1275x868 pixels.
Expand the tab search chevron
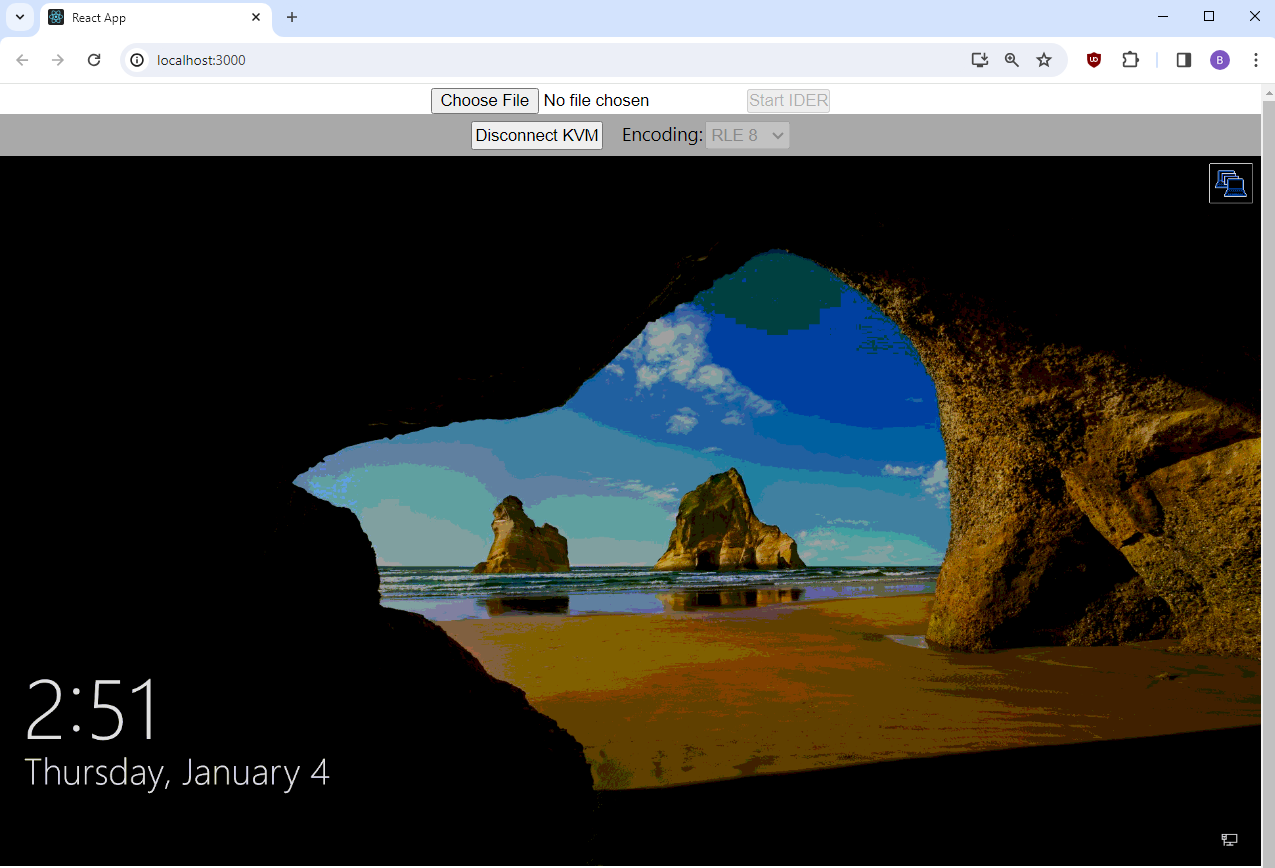pyautogui.click(x=20, y=17)
